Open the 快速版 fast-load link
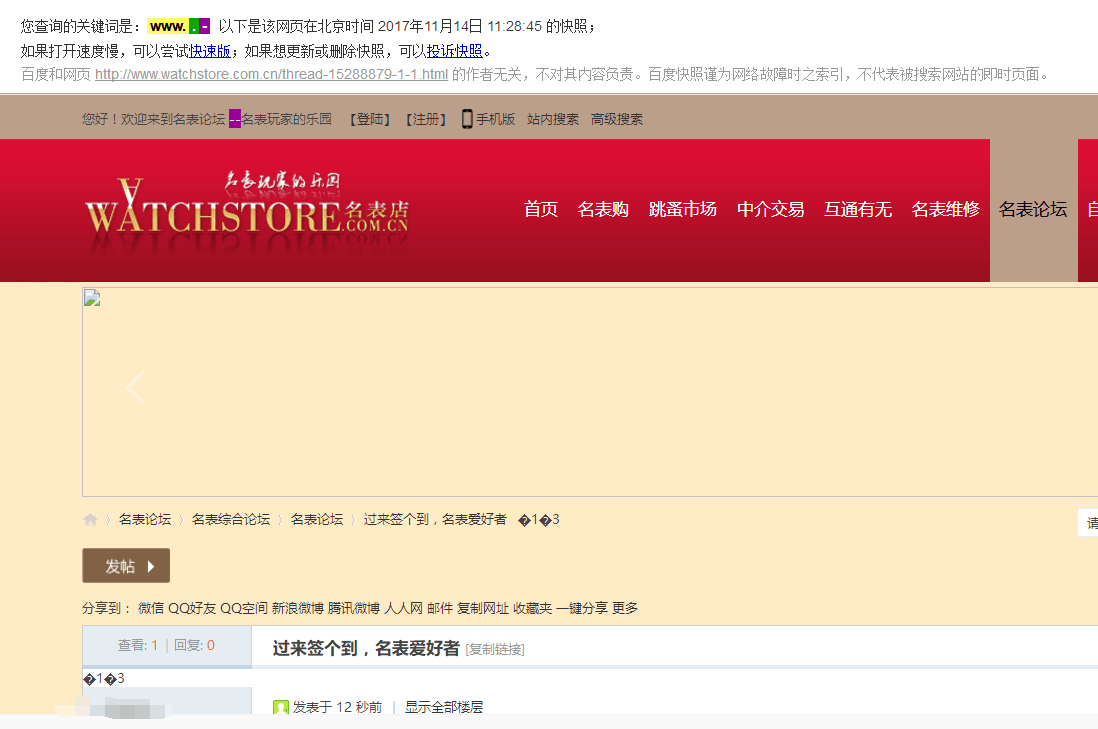This screenshot has height=729, width=1098. [x=210, y=51]
